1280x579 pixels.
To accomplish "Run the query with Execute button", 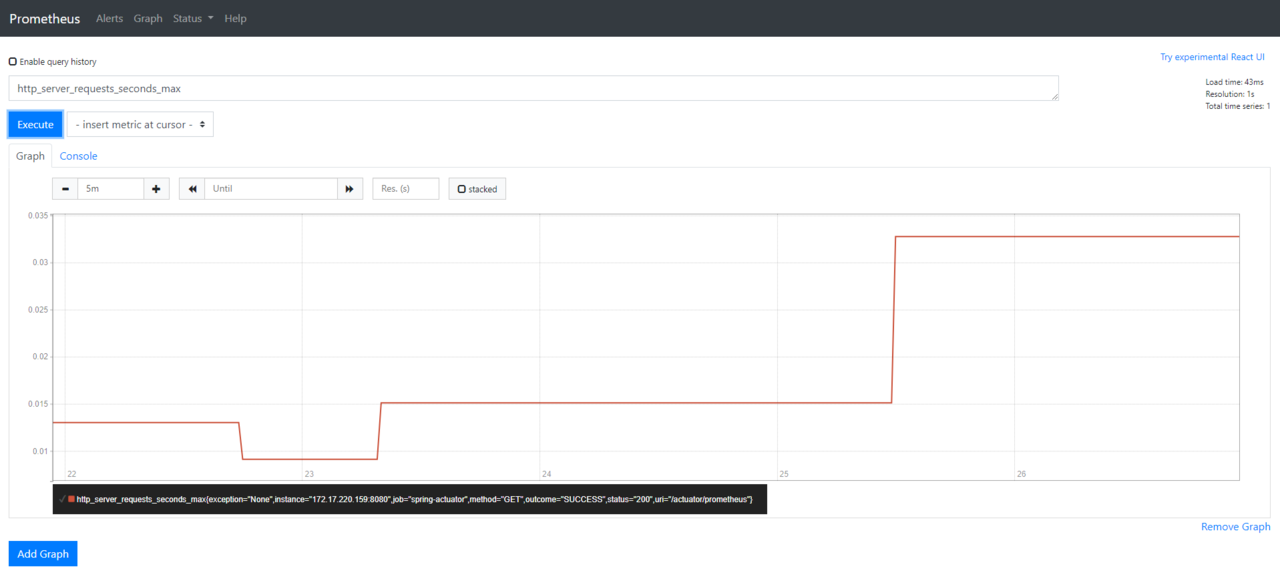I will [x=35, y=125].
